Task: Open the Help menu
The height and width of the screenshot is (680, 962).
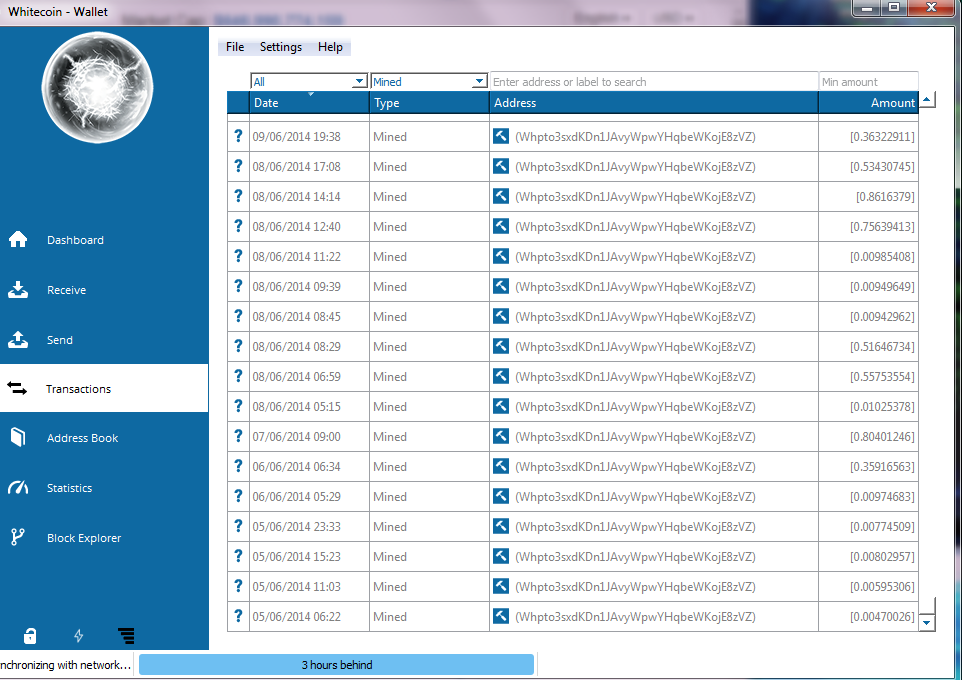Action: (330, 47)
